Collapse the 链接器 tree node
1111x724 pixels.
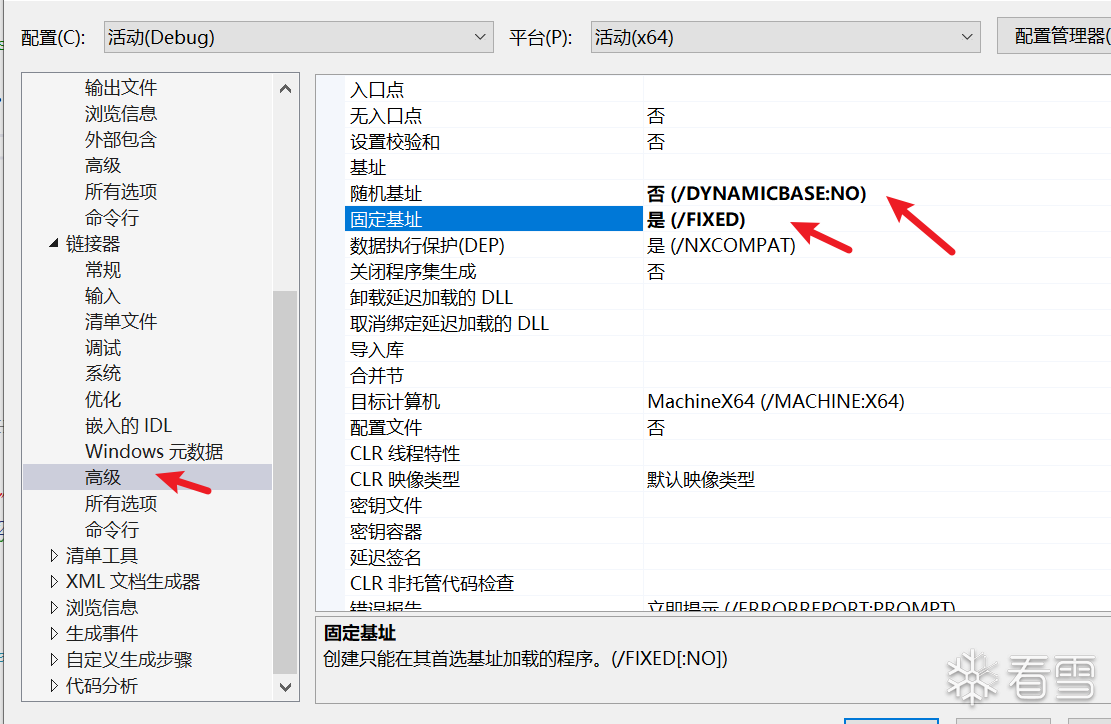point(54,244)
